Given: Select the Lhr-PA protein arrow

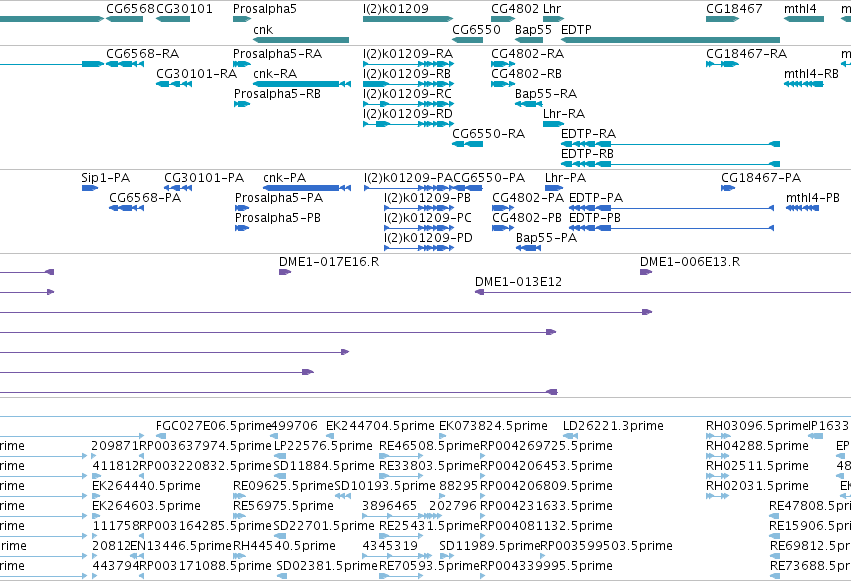Looking at the screenshot, I should (x=554, y=188).
